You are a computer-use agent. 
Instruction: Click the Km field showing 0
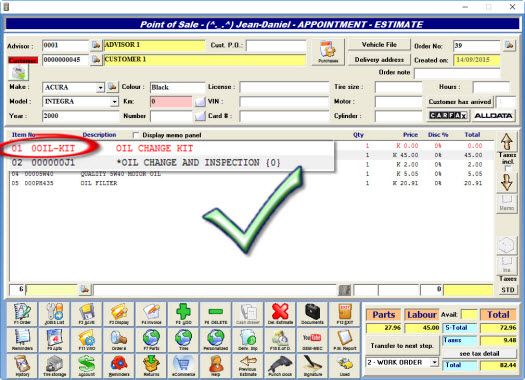click(171, 102)
